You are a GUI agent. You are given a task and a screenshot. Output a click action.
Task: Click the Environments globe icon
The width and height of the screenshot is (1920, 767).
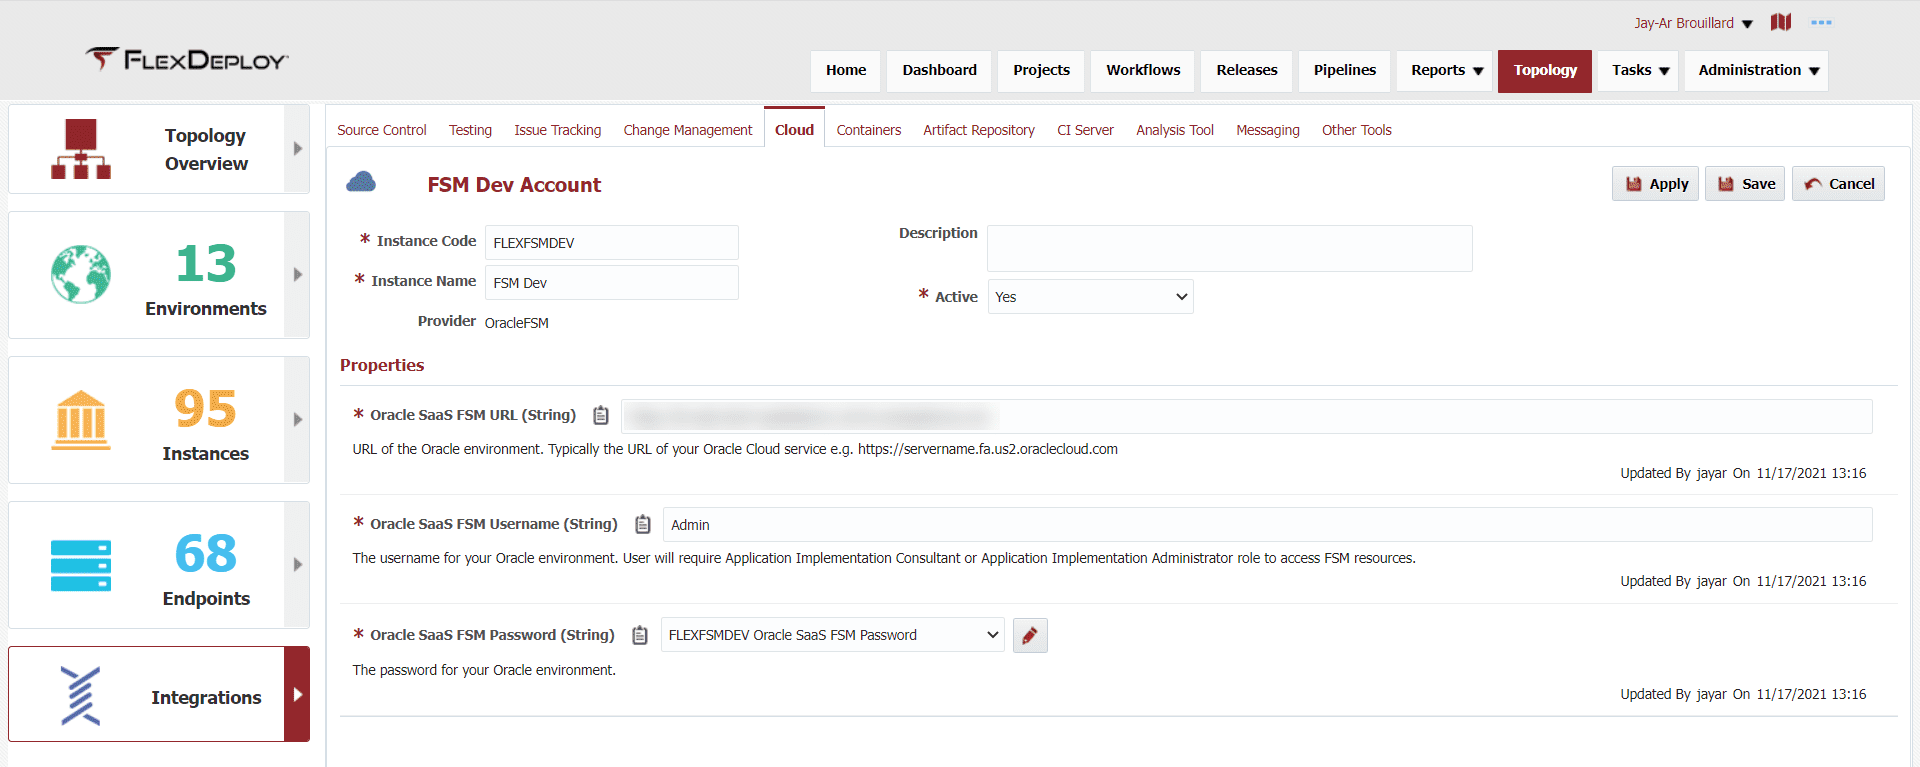pyautogui.click(x=81, y=274)
